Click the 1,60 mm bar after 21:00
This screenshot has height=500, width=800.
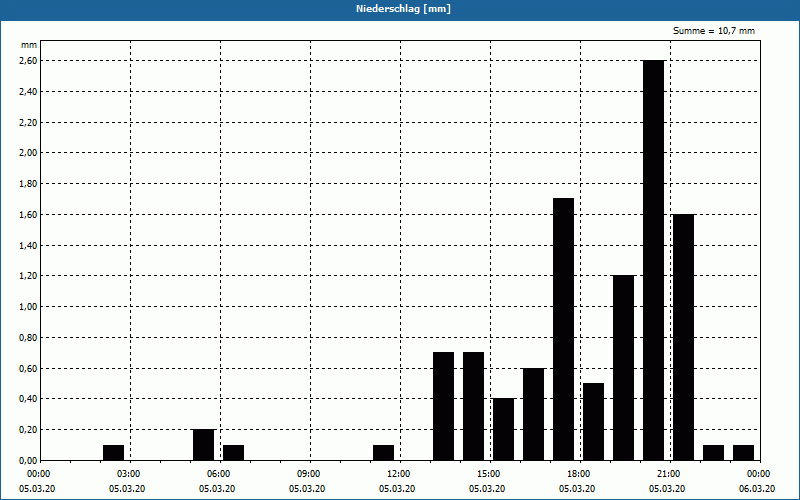684,337
